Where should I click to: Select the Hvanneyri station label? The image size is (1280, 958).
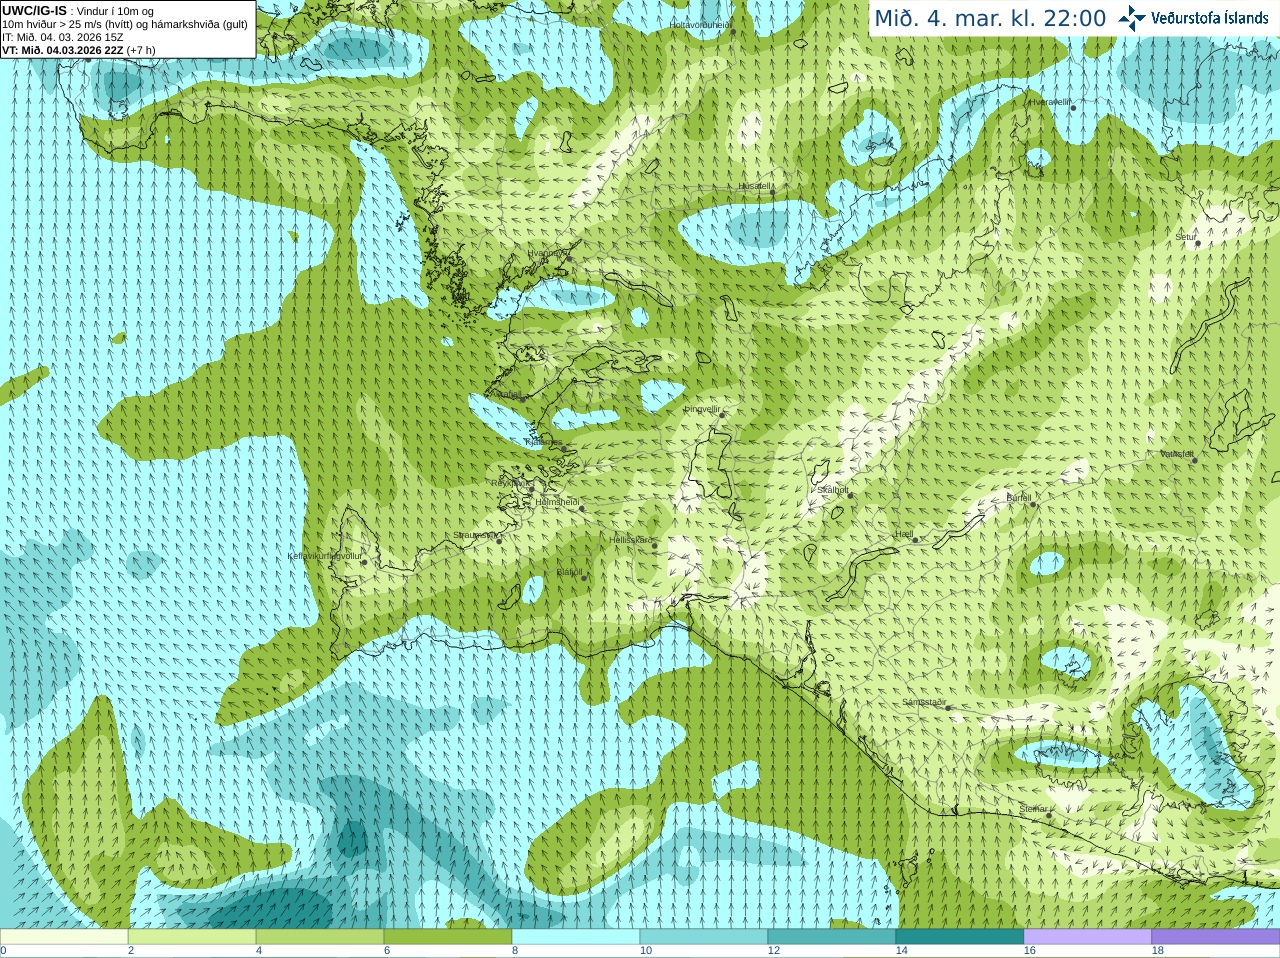tap(546, 253)
